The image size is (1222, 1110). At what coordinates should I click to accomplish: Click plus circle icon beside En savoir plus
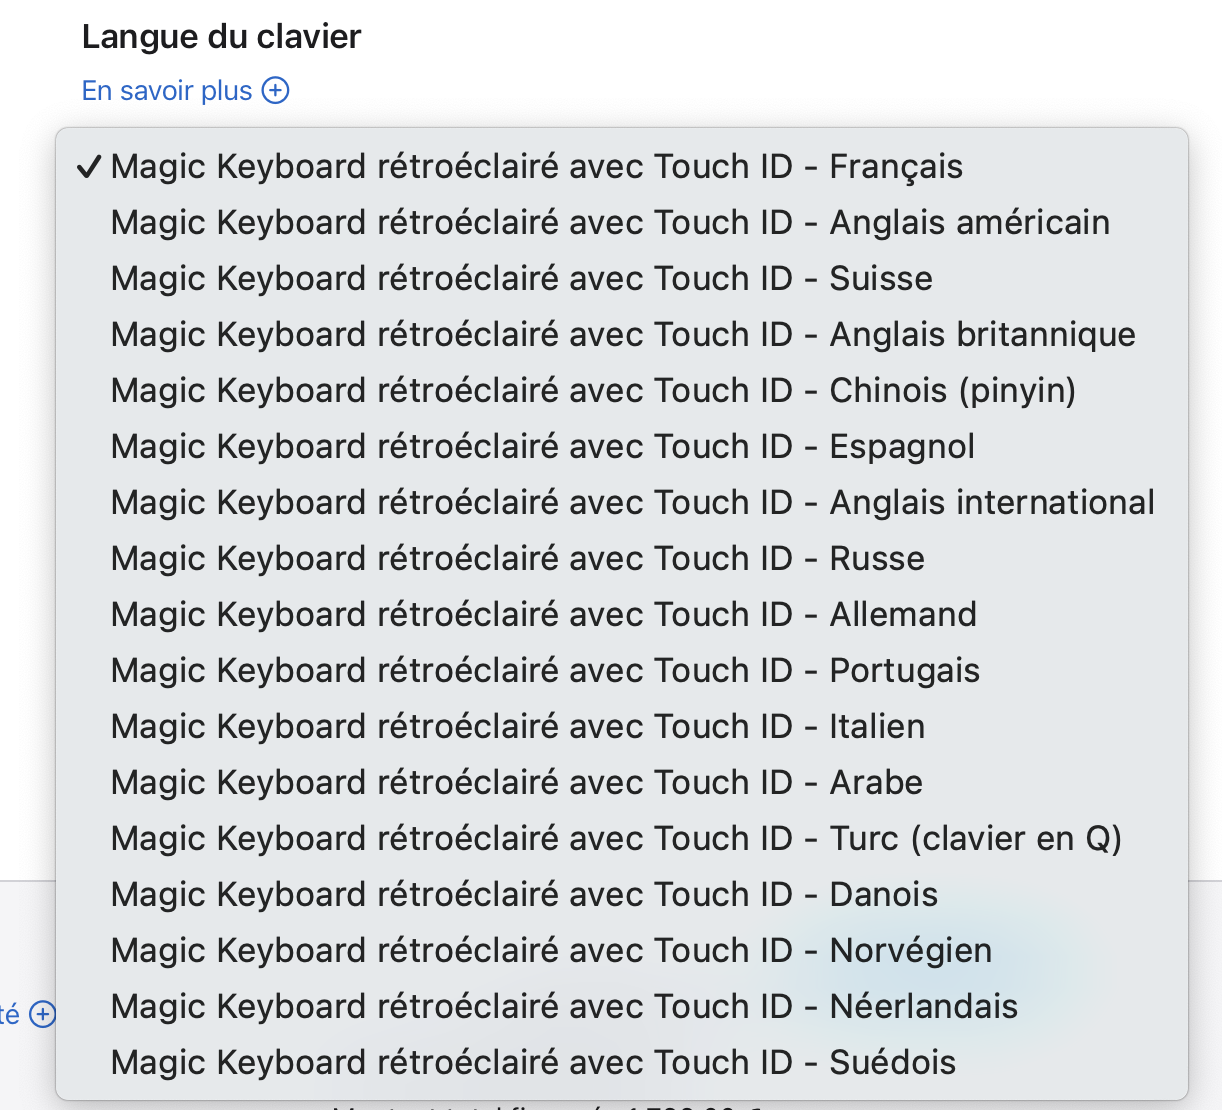(275, 91)
